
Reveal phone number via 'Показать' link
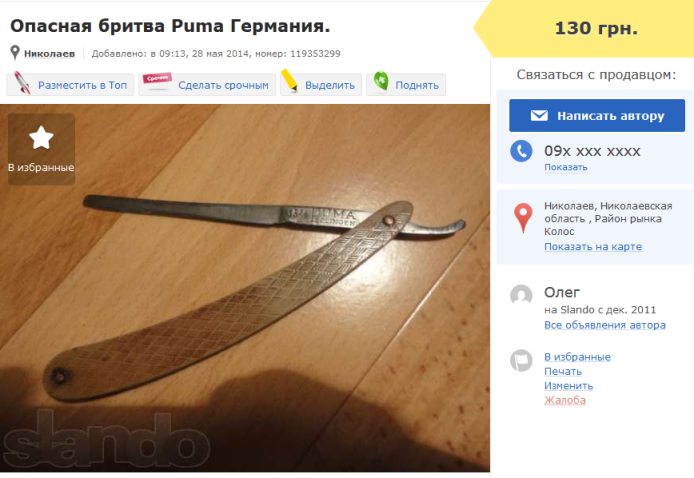[566, 167]
